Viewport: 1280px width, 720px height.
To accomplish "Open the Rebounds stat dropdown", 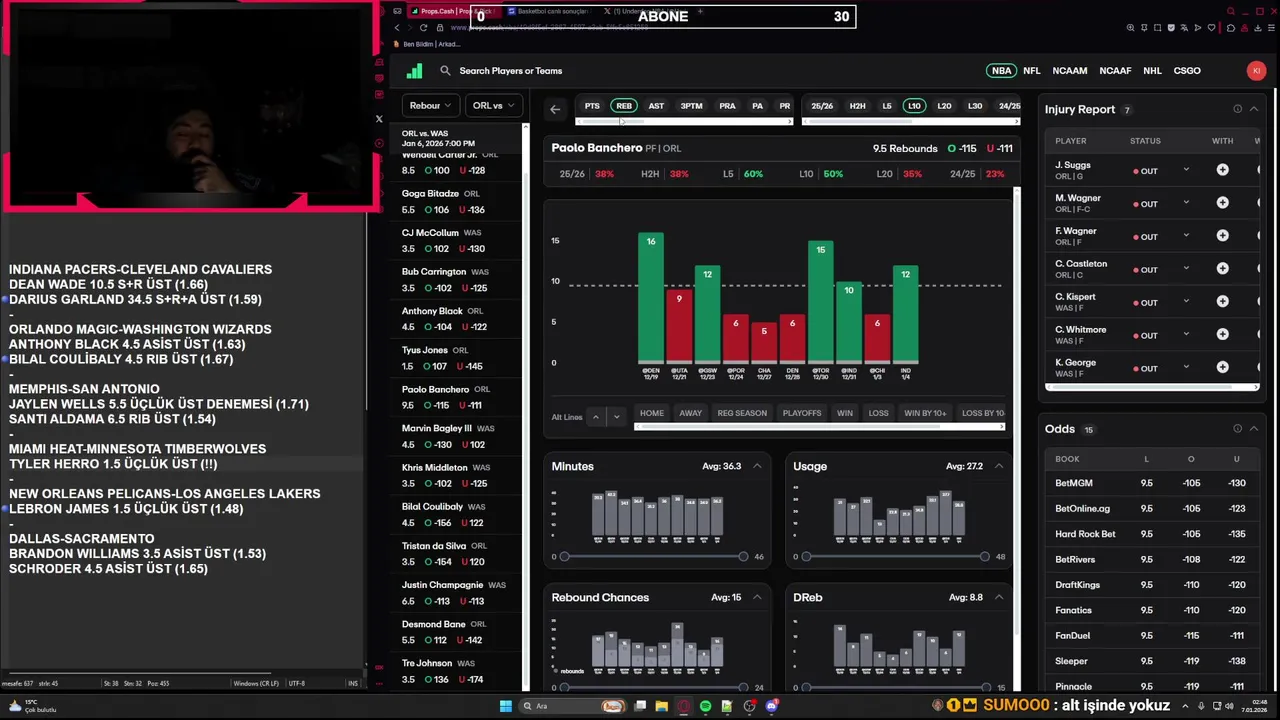I will (430, 105).
